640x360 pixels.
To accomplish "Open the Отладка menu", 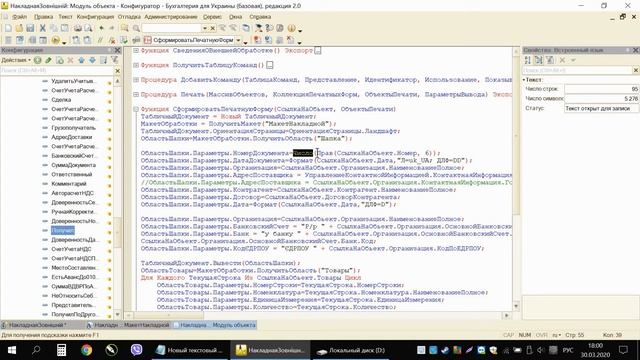I will [129, 17].
